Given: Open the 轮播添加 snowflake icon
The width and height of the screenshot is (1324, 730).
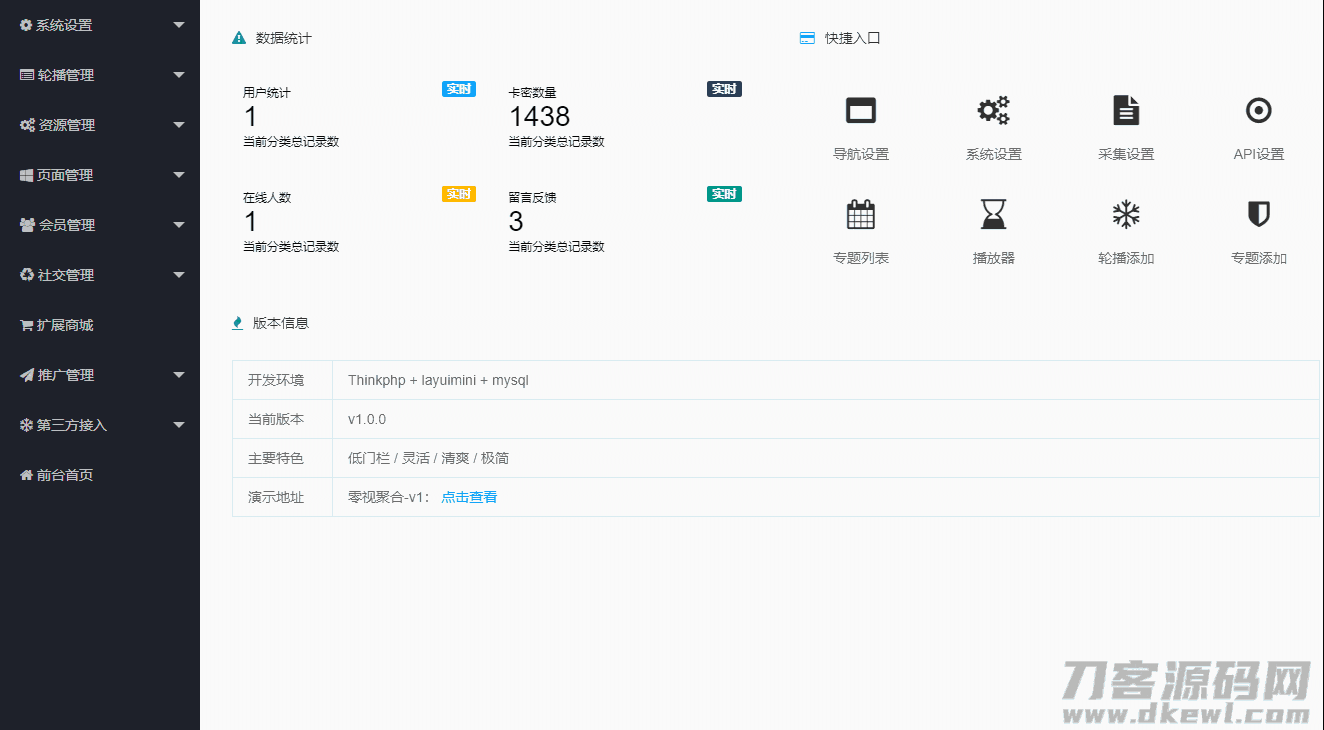Looking at the screenshot, I should click(x=1126, y=214).
